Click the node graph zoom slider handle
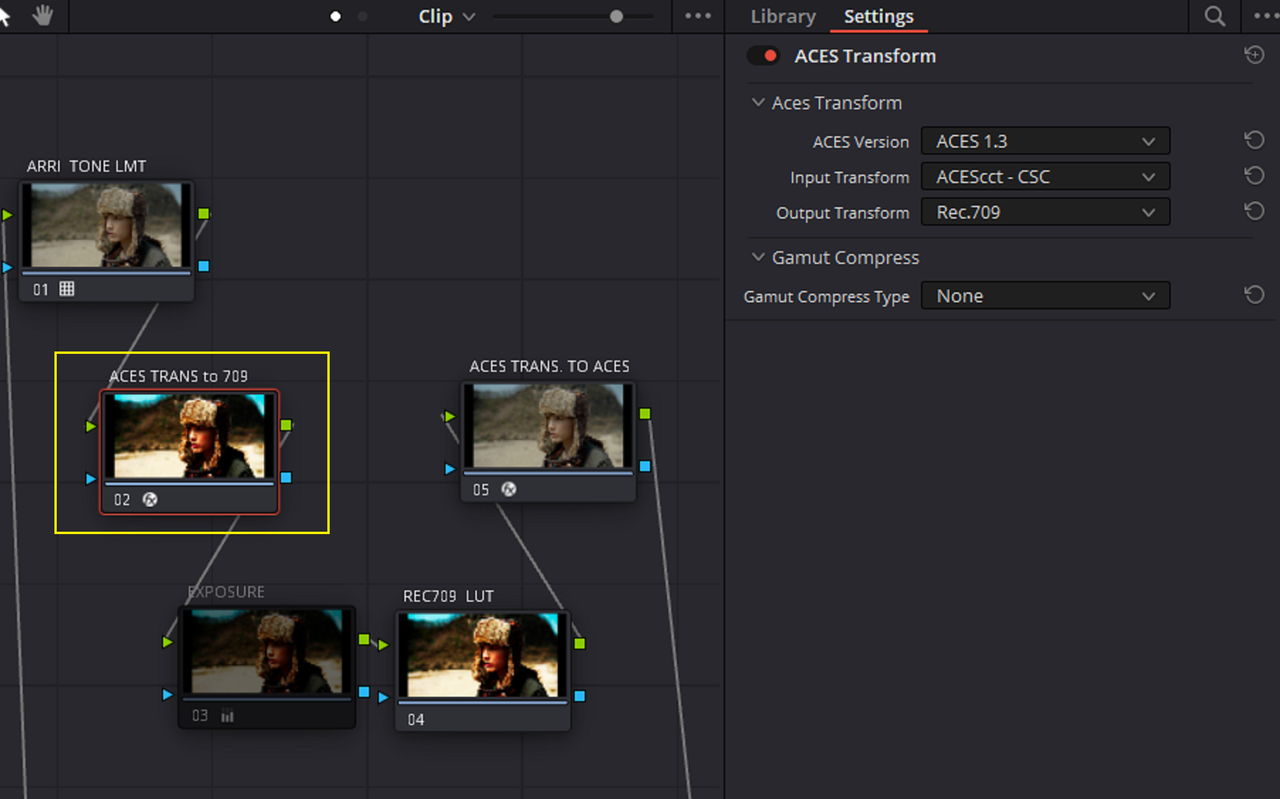 tap(616, 17)
